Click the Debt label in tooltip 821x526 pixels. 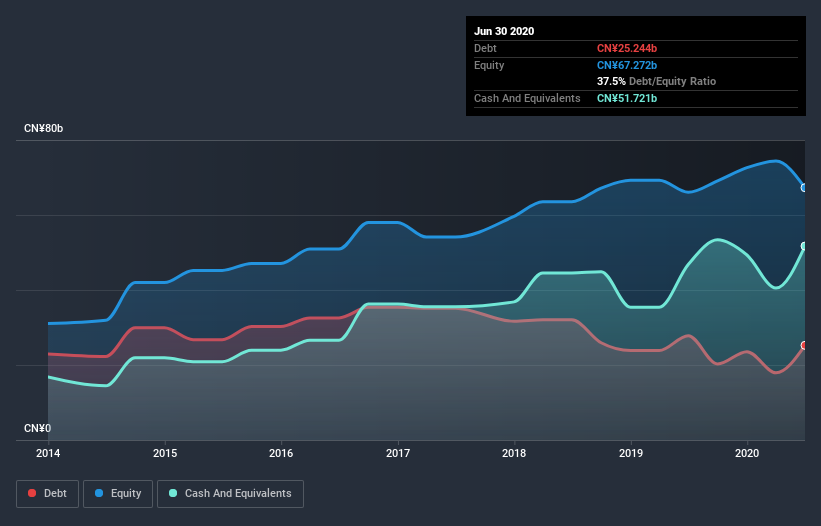click(485, 48)
